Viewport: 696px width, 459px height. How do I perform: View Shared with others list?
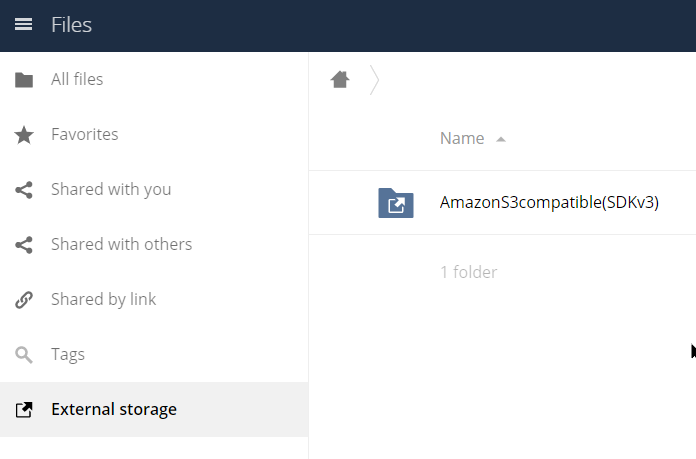[x=154, y=245]
